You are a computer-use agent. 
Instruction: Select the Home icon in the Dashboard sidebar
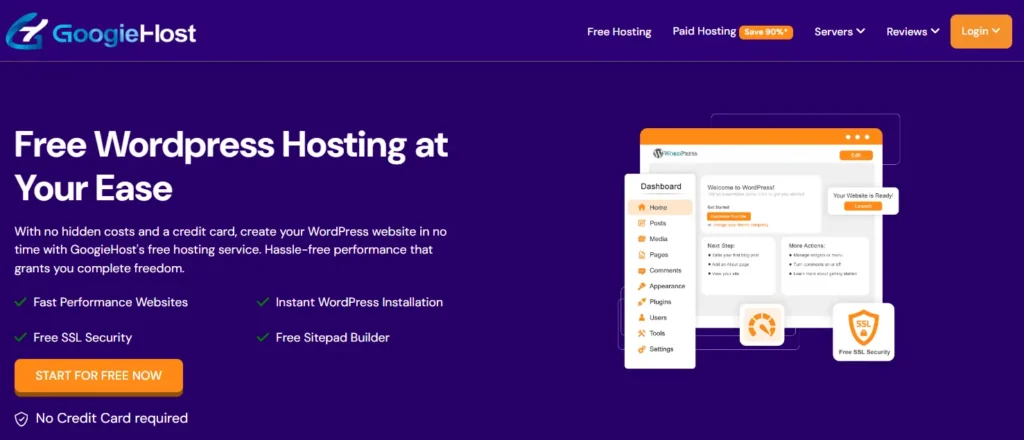point(640,208)
